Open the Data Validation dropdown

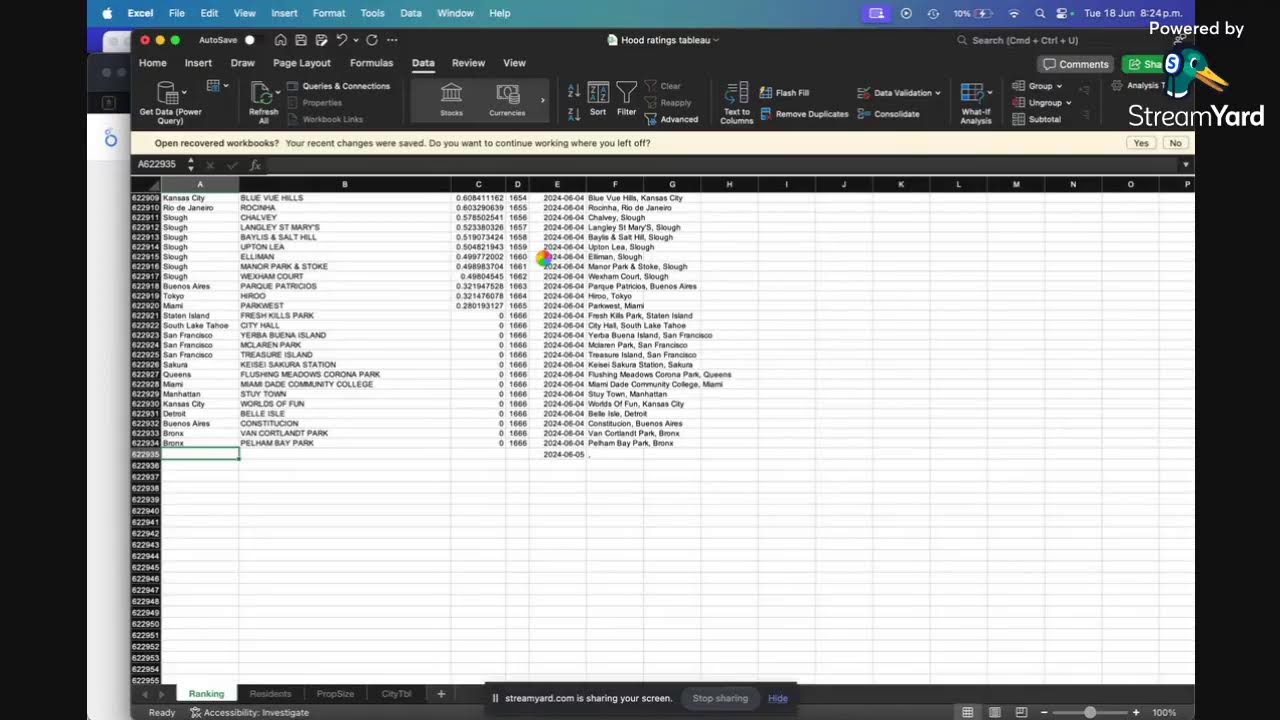pos(937,93)
